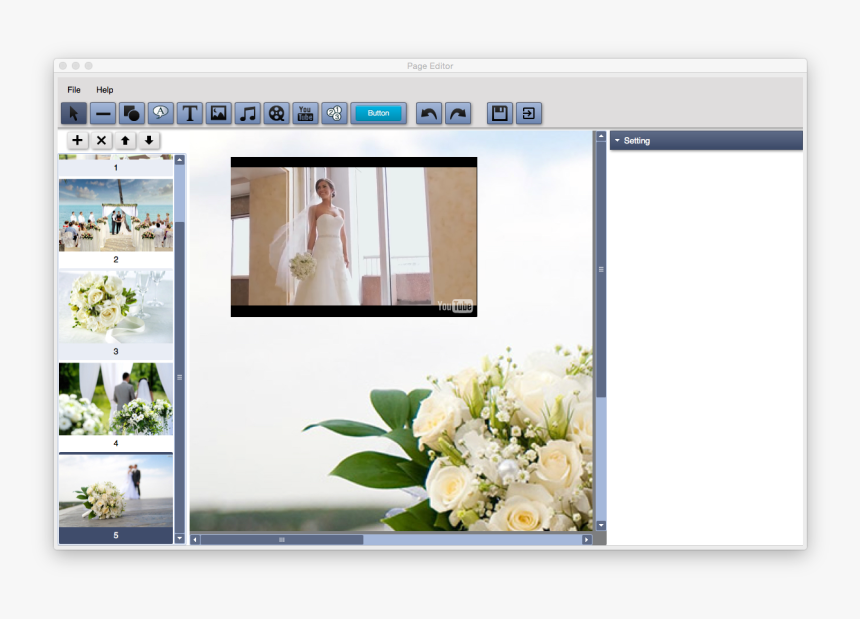Undo the last action
Viewport: 860px width, 619px height.
(428, 113)
